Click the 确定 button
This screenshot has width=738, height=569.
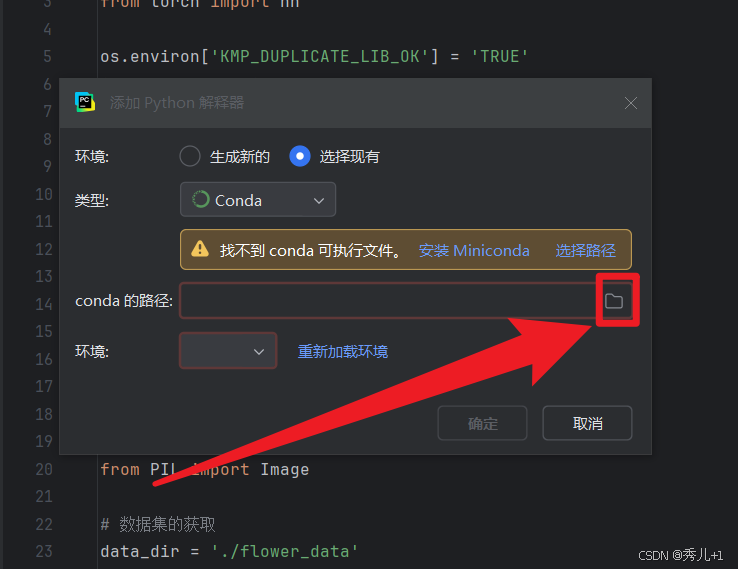(482, 424)
